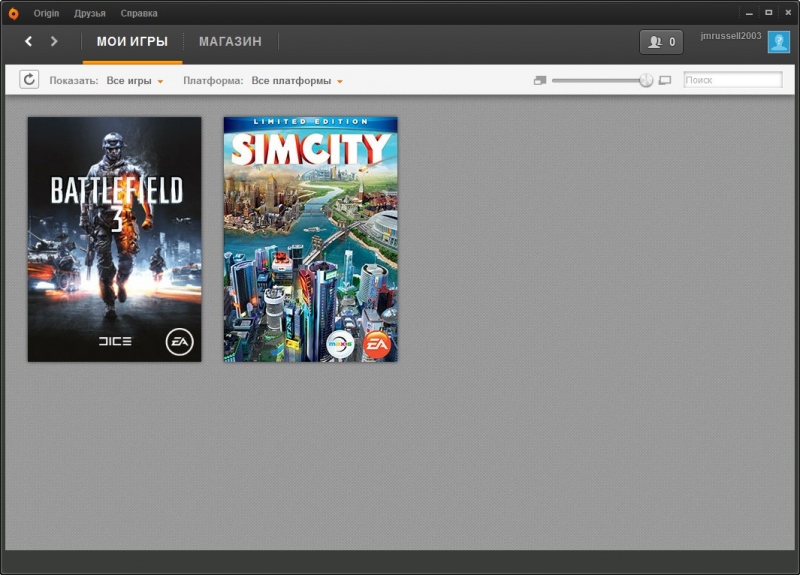Open the Справка menu
Screen dimensions: 800x575
[x=139, y=13]
